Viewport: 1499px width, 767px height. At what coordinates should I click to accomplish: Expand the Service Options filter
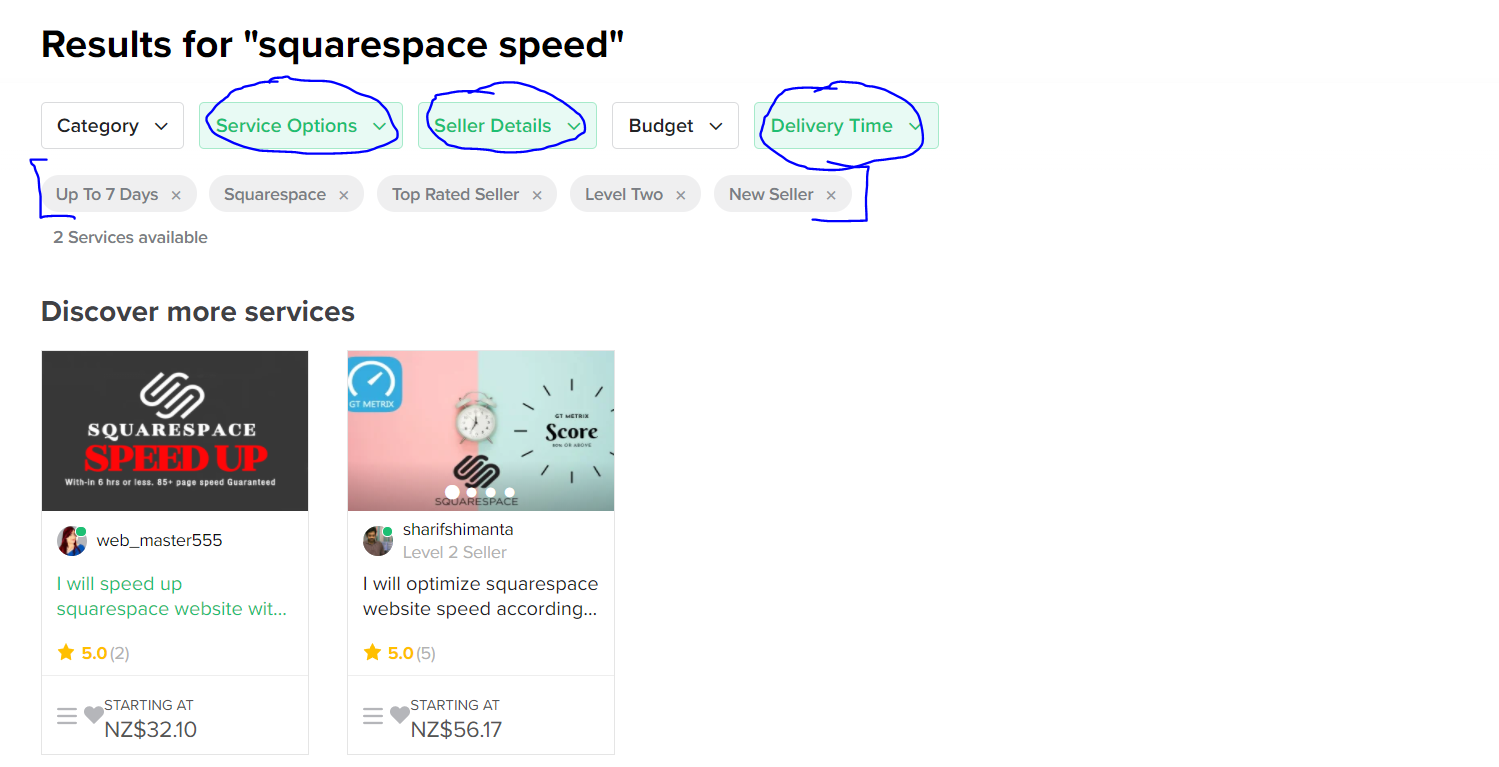pyautogui.click(x=301, y=126)
